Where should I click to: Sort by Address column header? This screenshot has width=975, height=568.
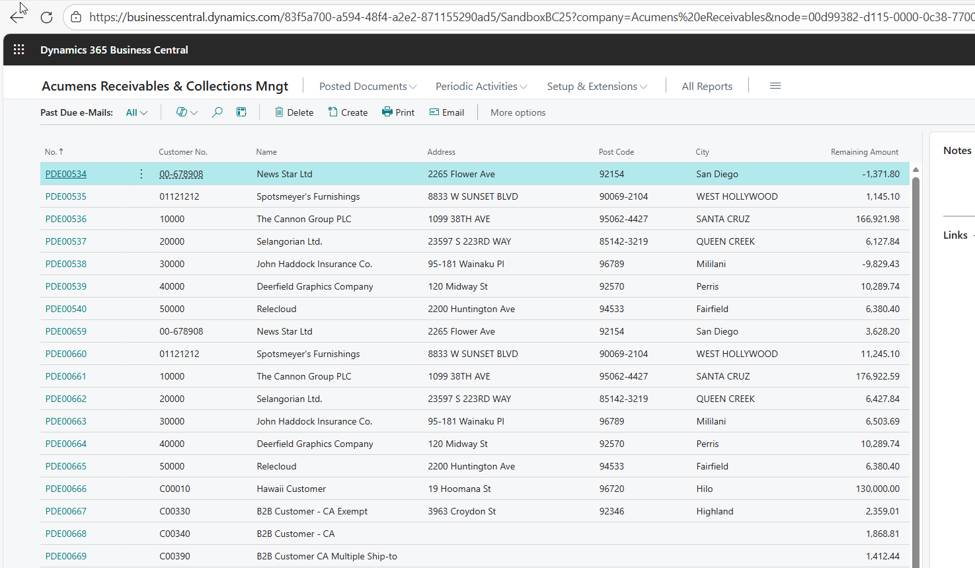pos(441,152)
